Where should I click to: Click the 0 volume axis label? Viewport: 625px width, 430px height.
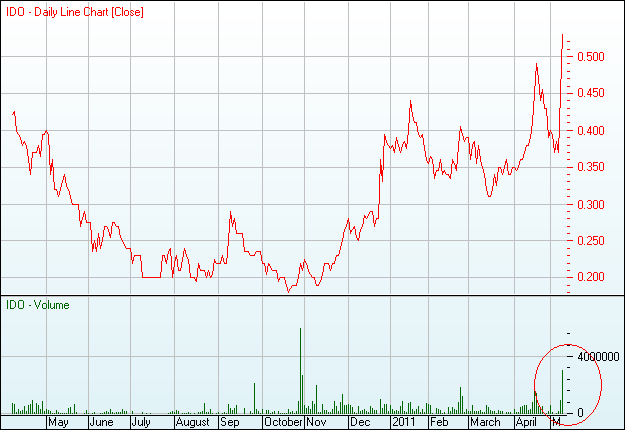click(x=580, y=413)
